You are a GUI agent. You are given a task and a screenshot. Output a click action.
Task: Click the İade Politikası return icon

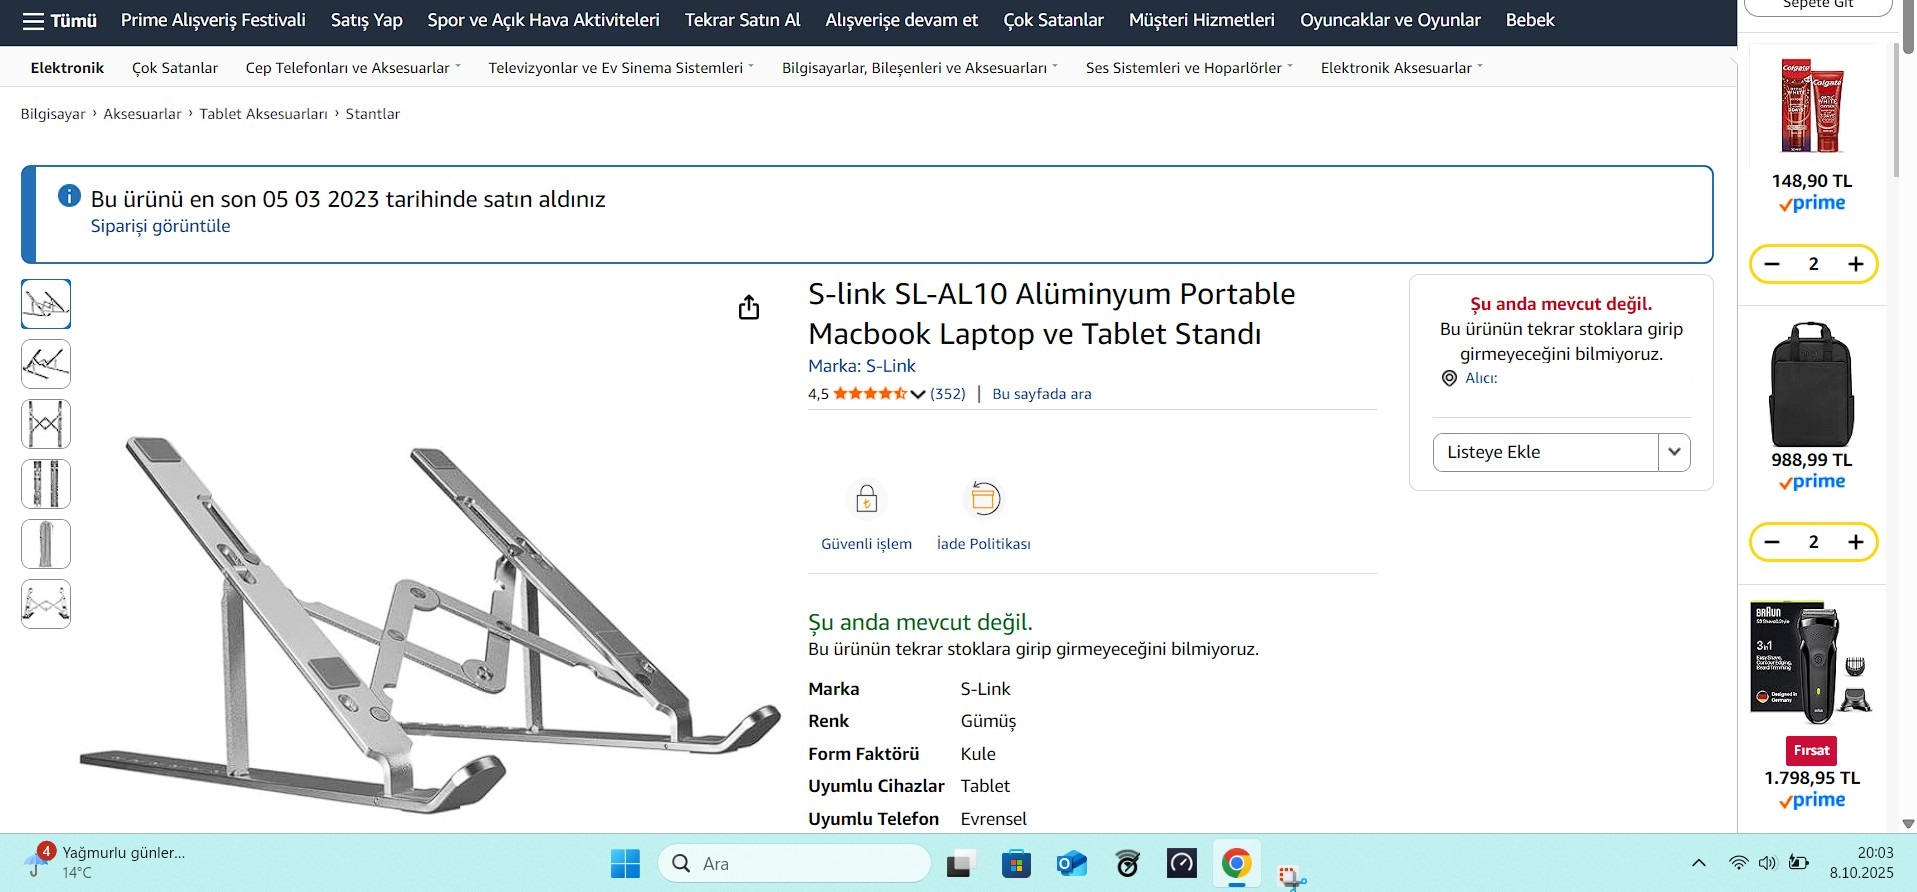click(984, 499)
